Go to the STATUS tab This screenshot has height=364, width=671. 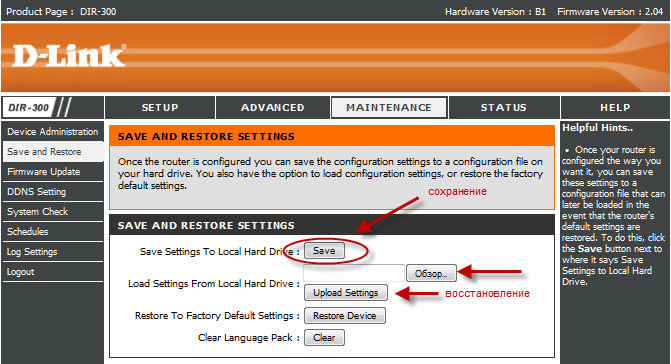point(504,107)
